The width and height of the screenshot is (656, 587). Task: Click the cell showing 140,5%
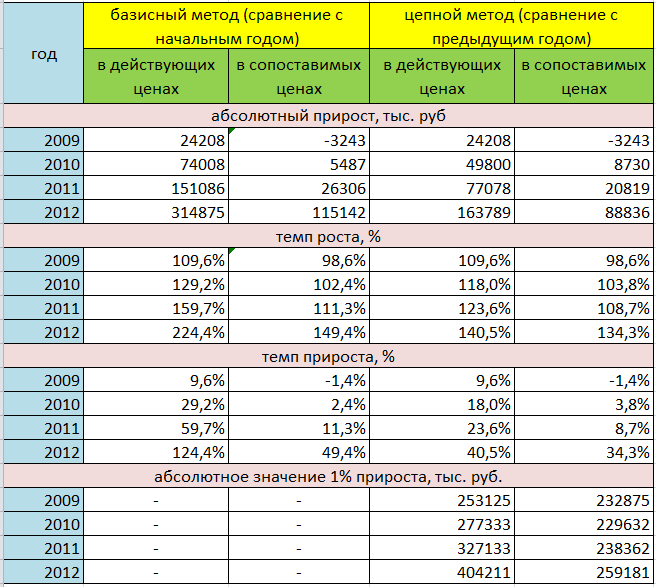pos(442,332)
